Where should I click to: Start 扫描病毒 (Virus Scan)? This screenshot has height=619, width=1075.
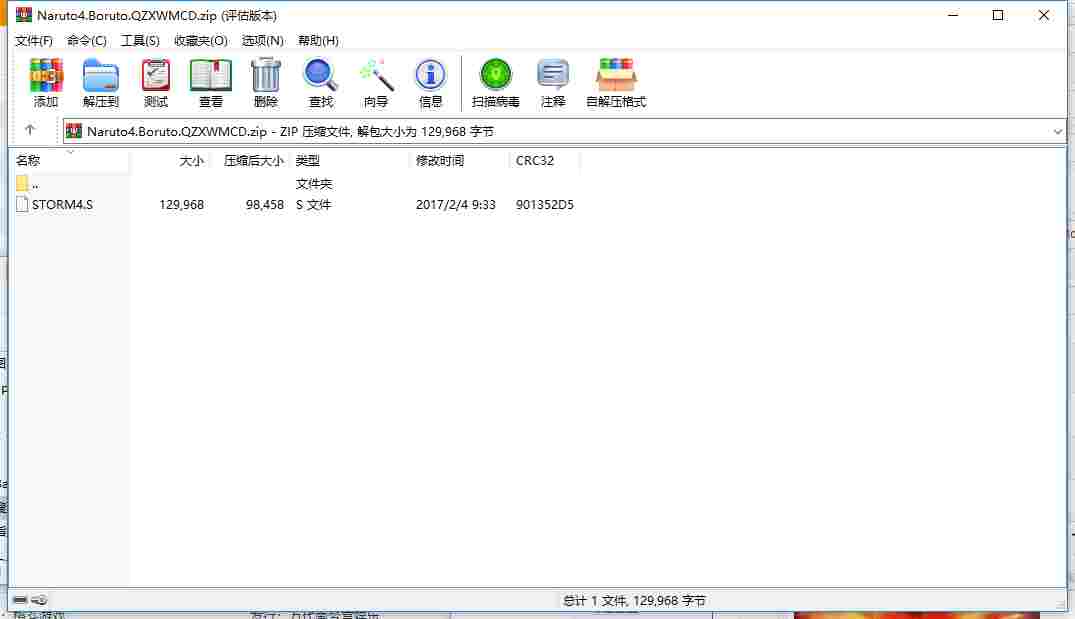496,83
